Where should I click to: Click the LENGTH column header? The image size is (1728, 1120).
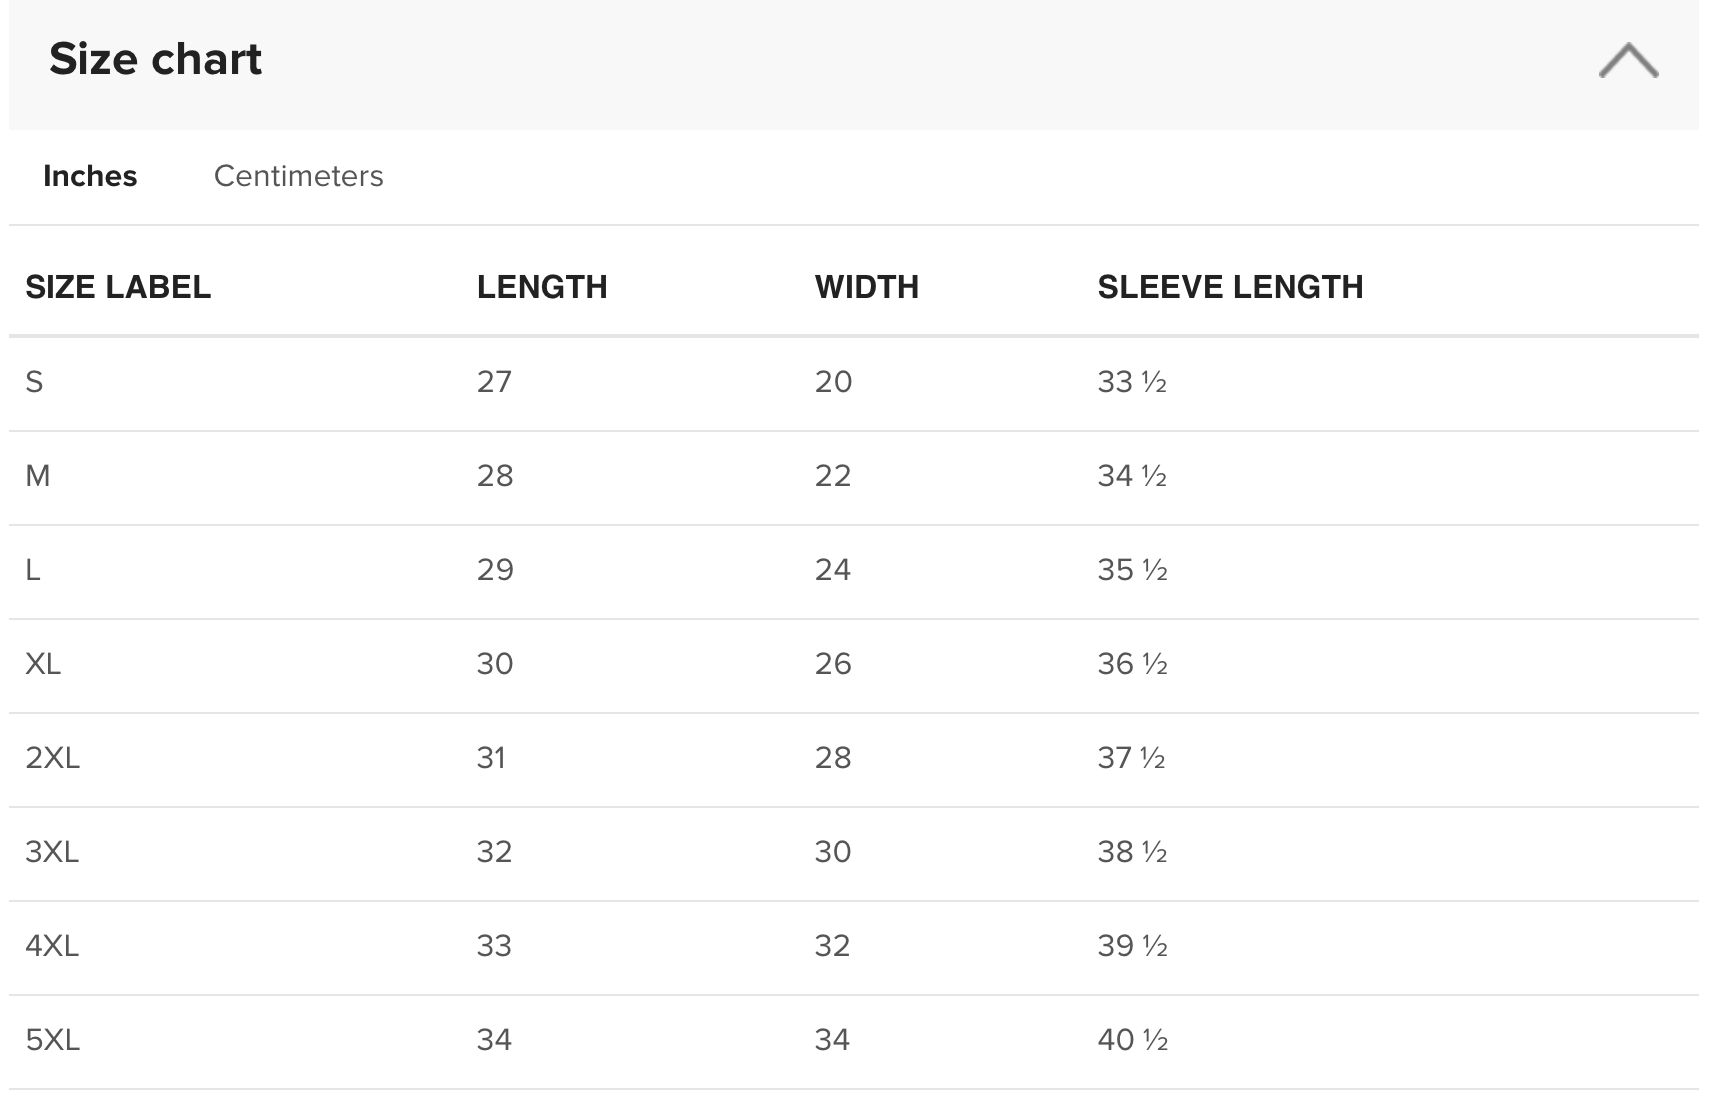click(542, 287)
